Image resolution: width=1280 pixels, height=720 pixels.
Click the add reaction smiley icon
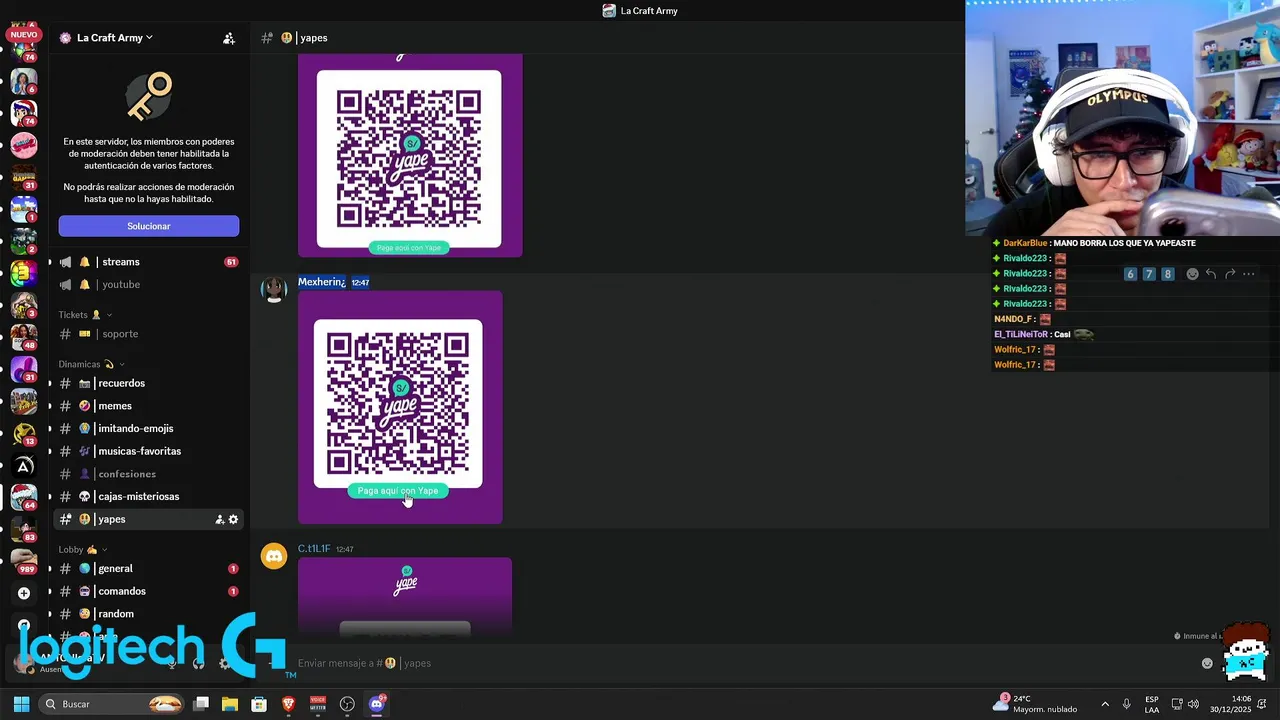1192,274
